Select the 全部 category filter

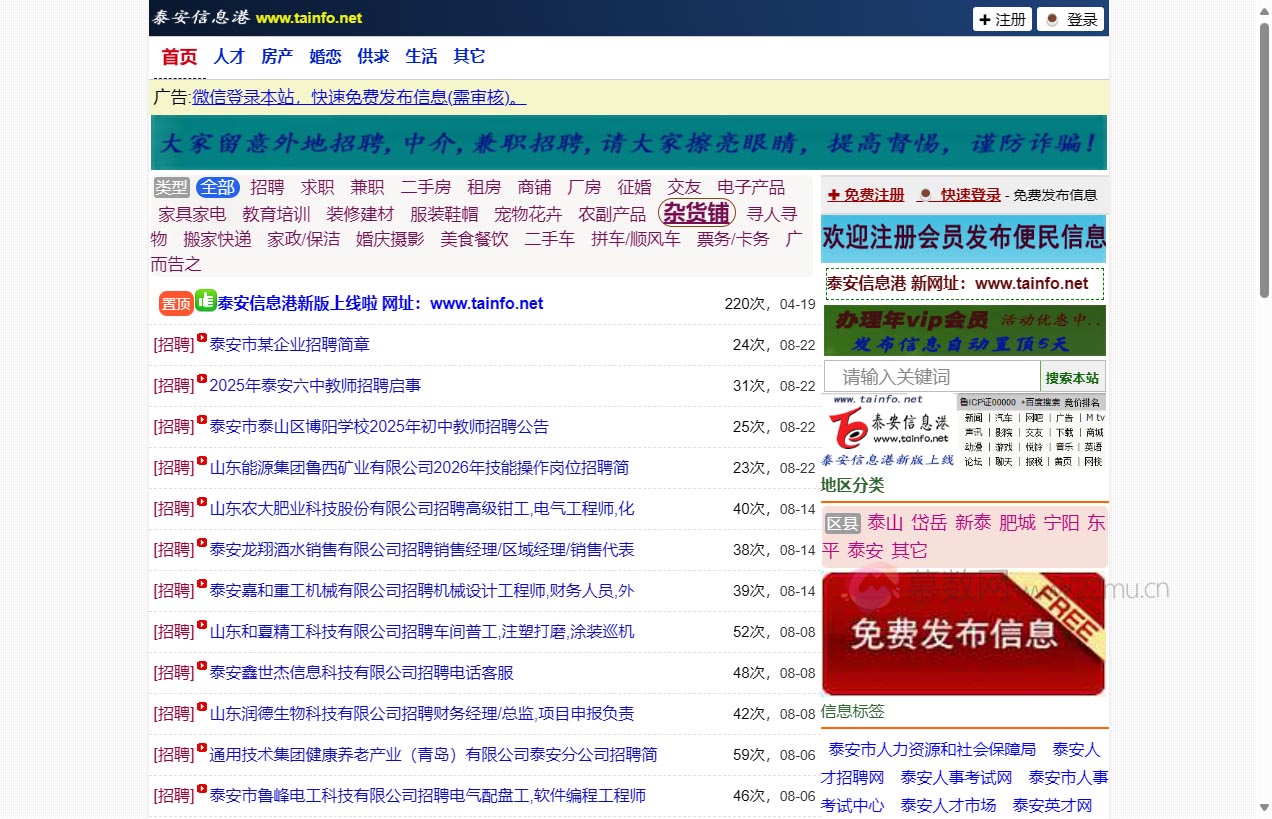218,187
